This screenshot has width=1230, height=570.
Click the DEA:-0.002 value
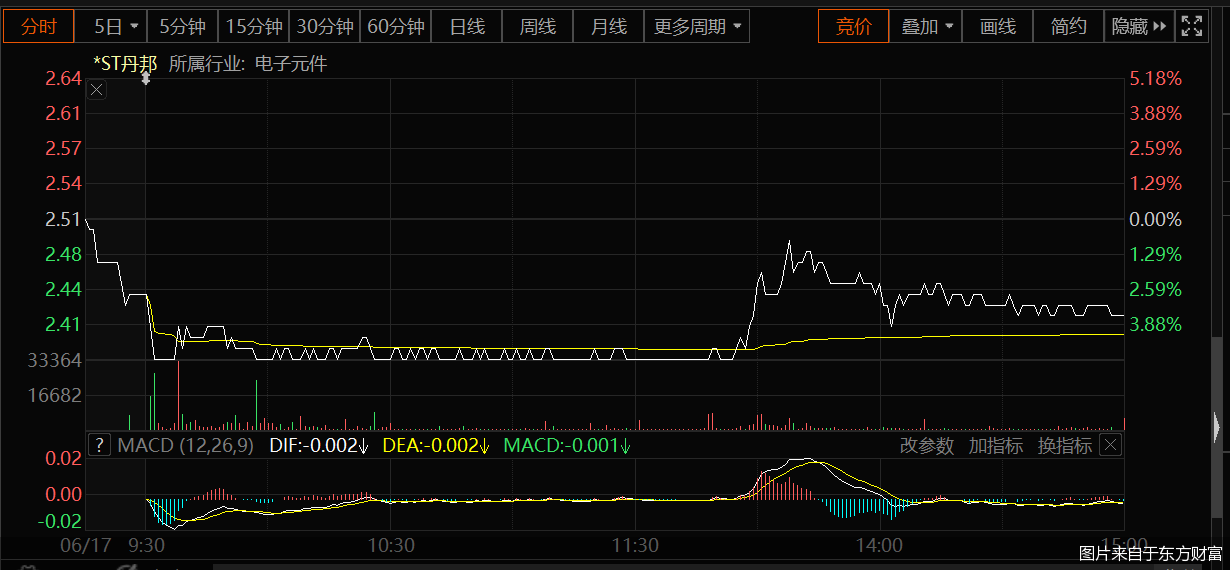point(437,445)
